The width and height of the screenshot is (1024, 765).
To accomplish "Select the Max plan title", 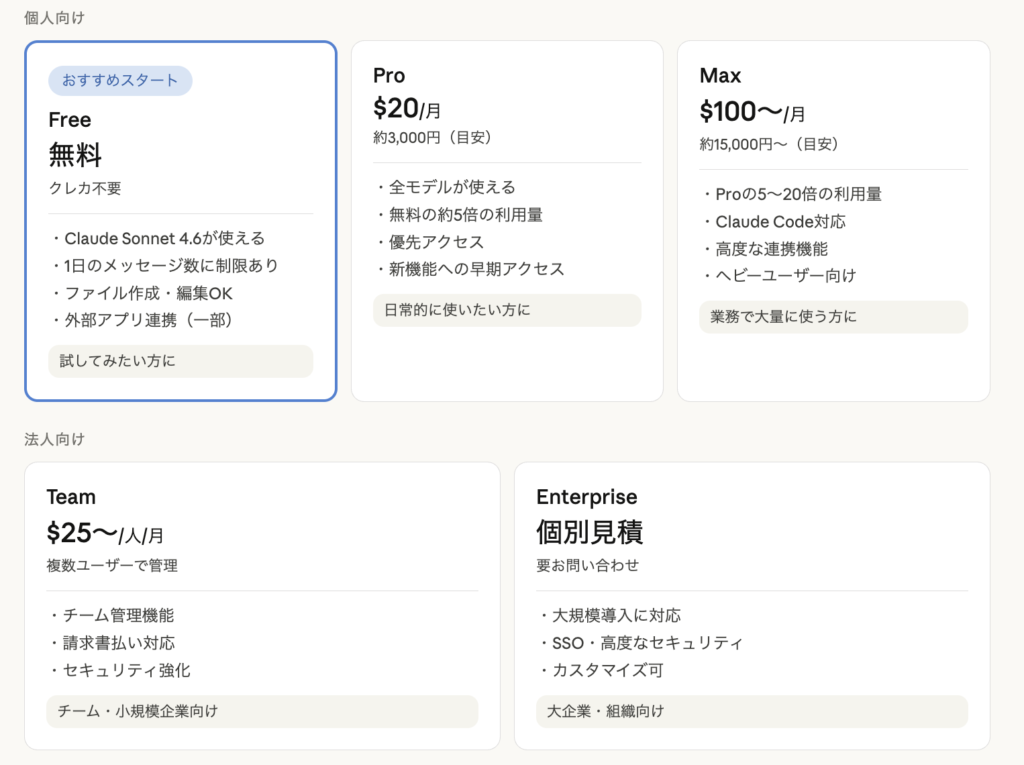I will pos(720,76).
